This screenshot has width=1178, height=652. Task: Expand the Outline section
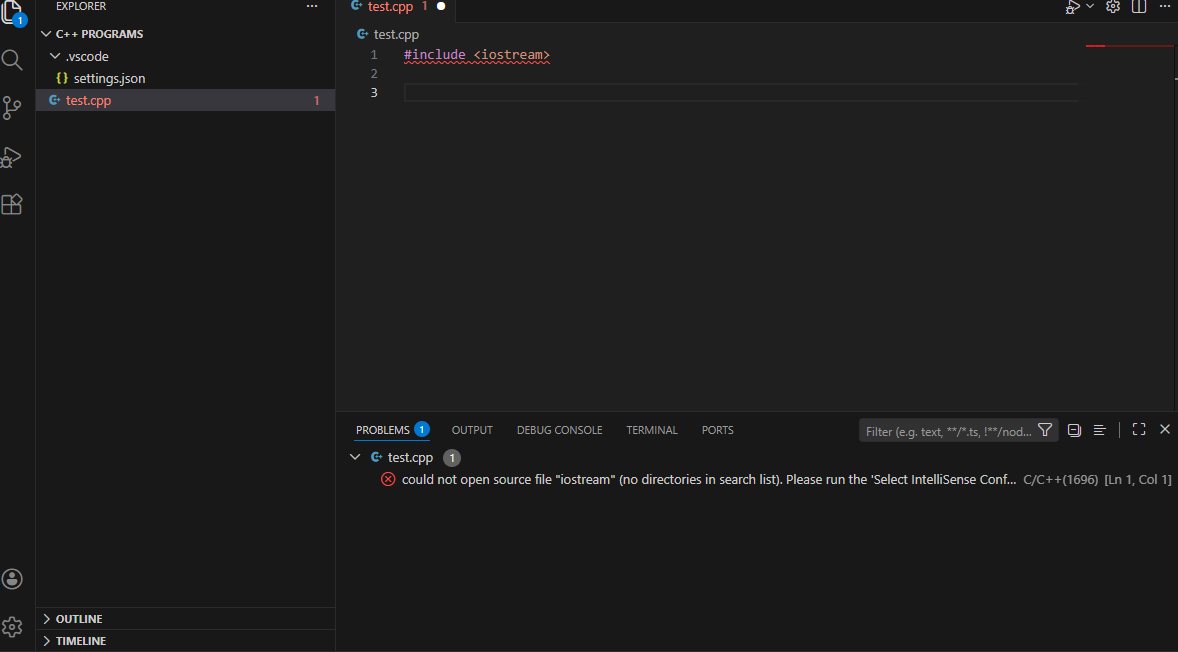pyautogui.click(x=78, y=619)
